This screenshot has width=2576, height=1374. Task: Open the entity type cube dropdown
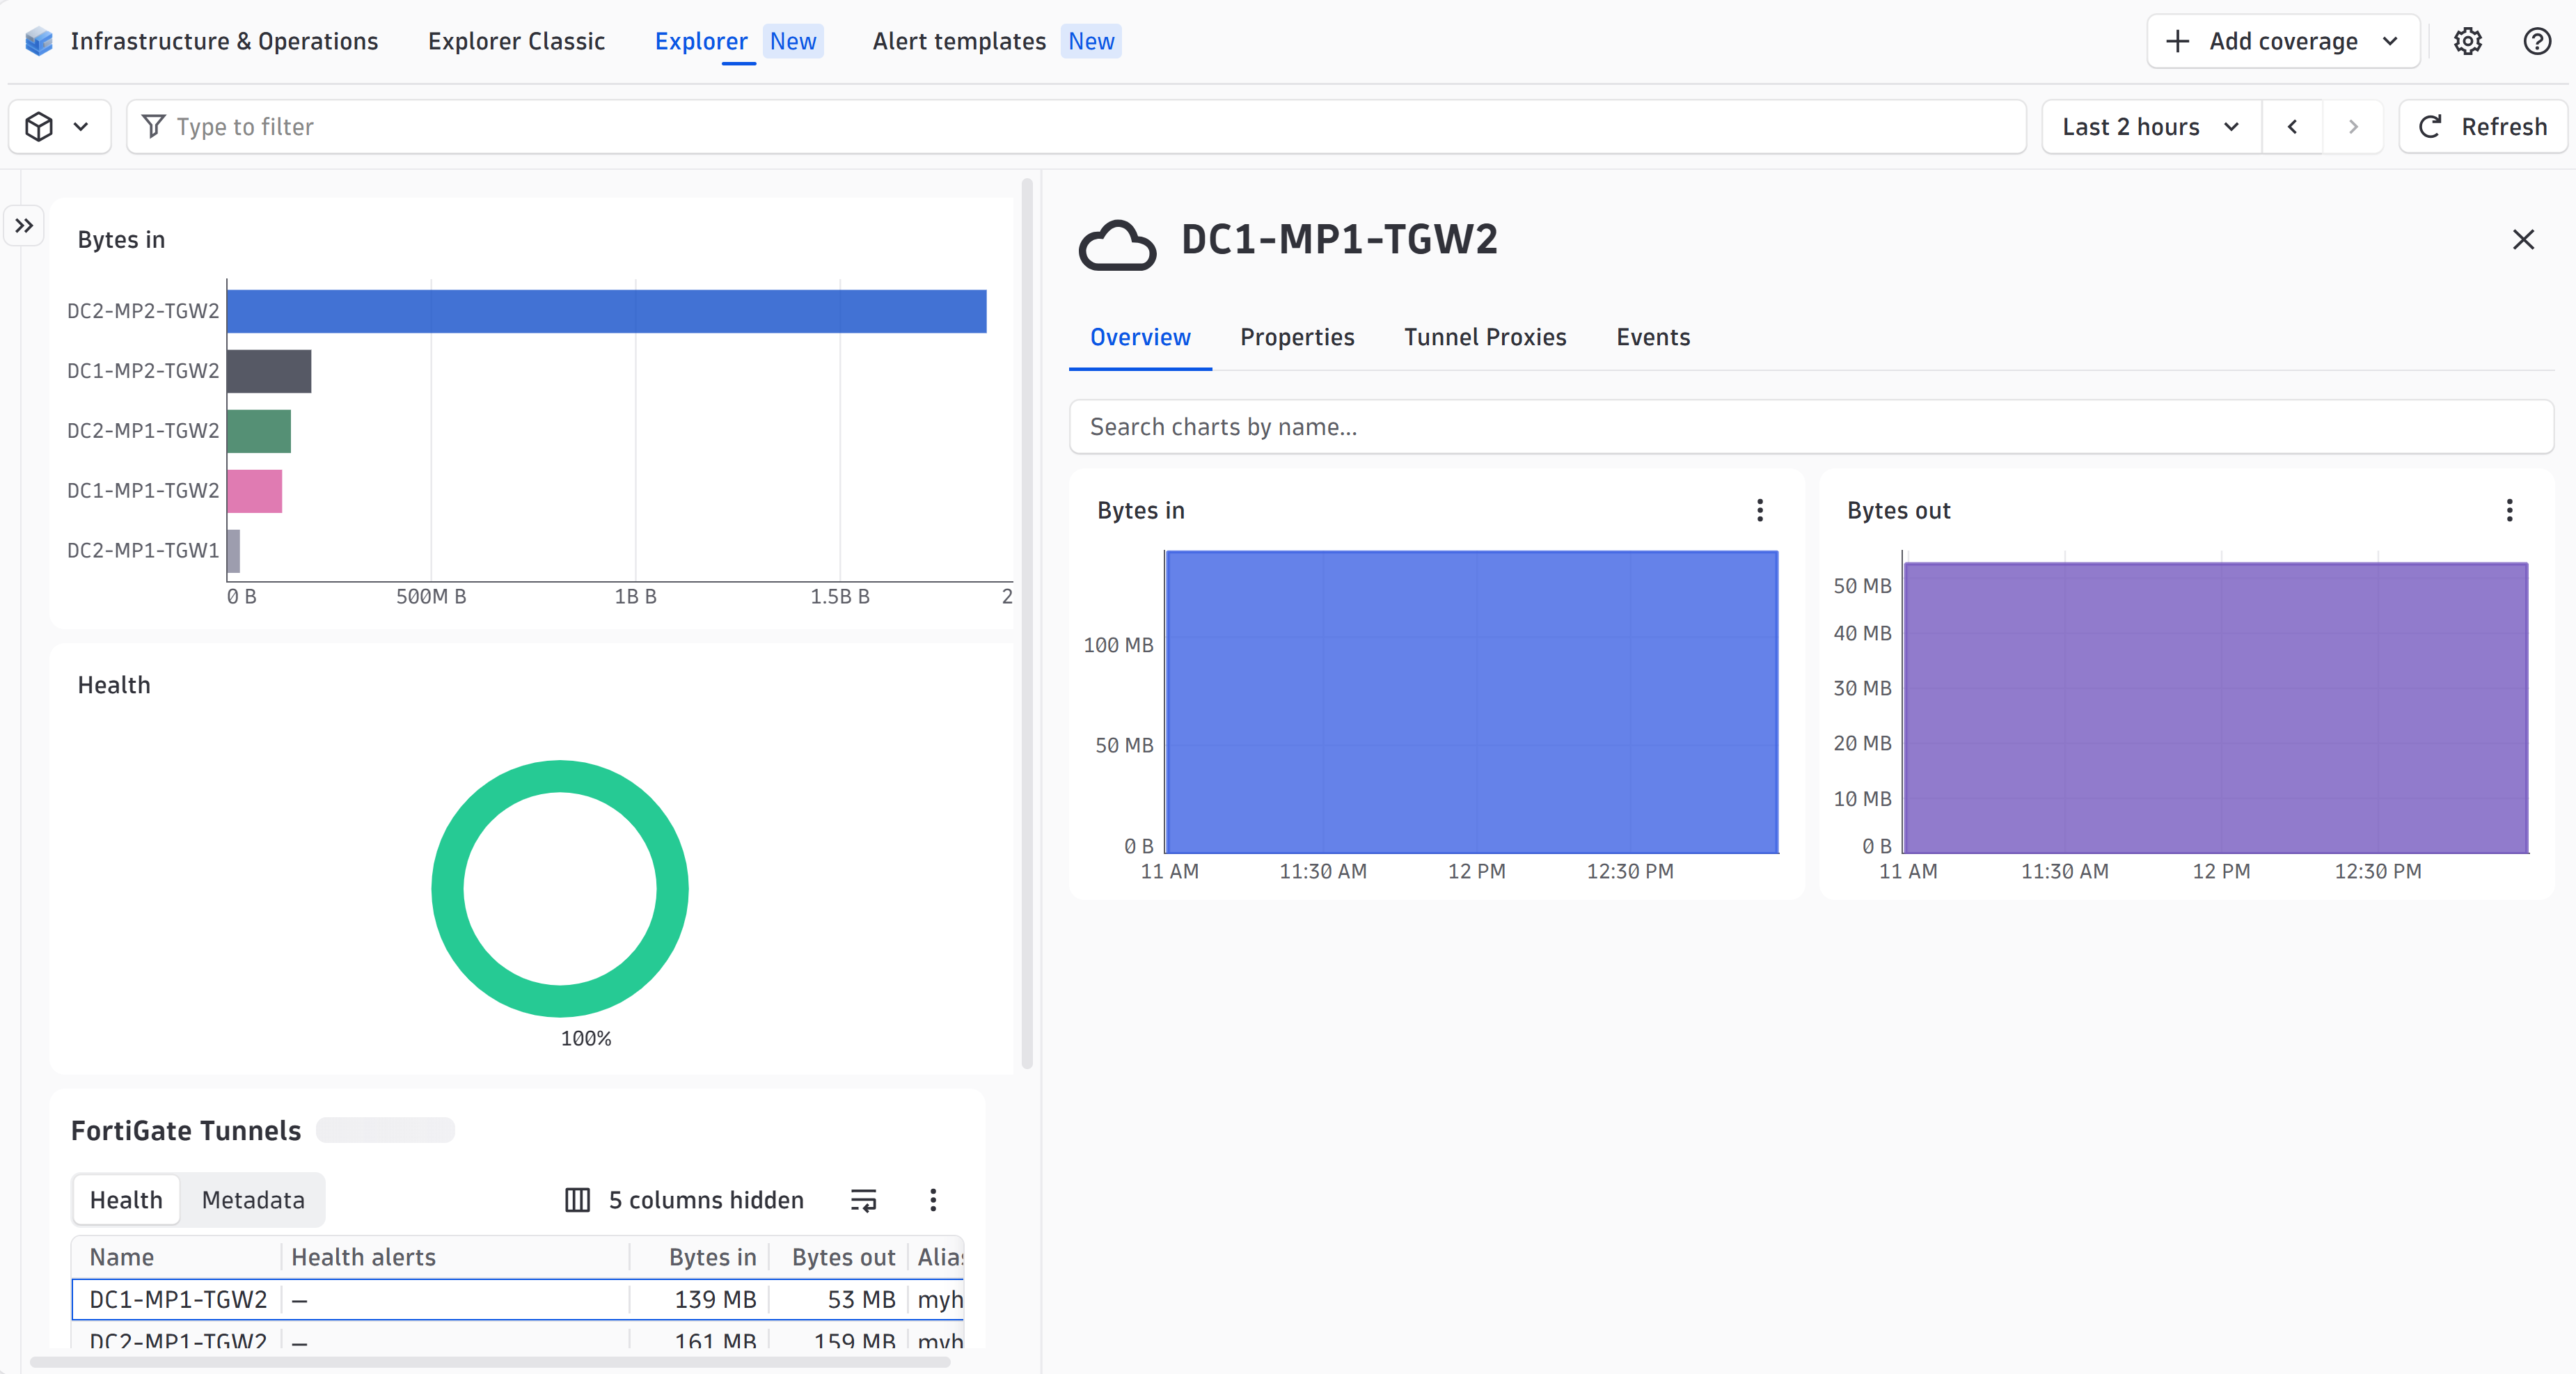point(59,127)
